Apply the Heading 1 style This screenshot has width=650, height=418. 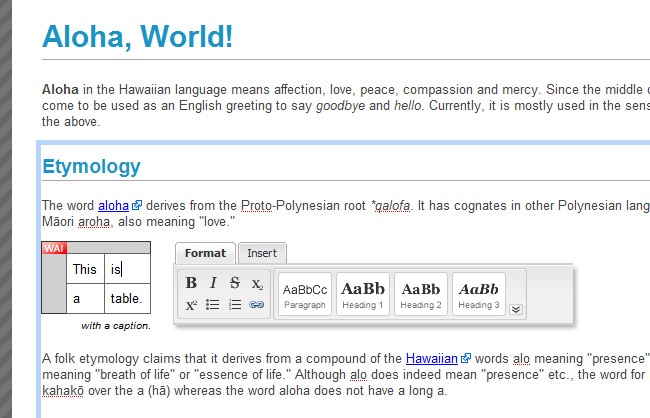[x=363, y=294]
